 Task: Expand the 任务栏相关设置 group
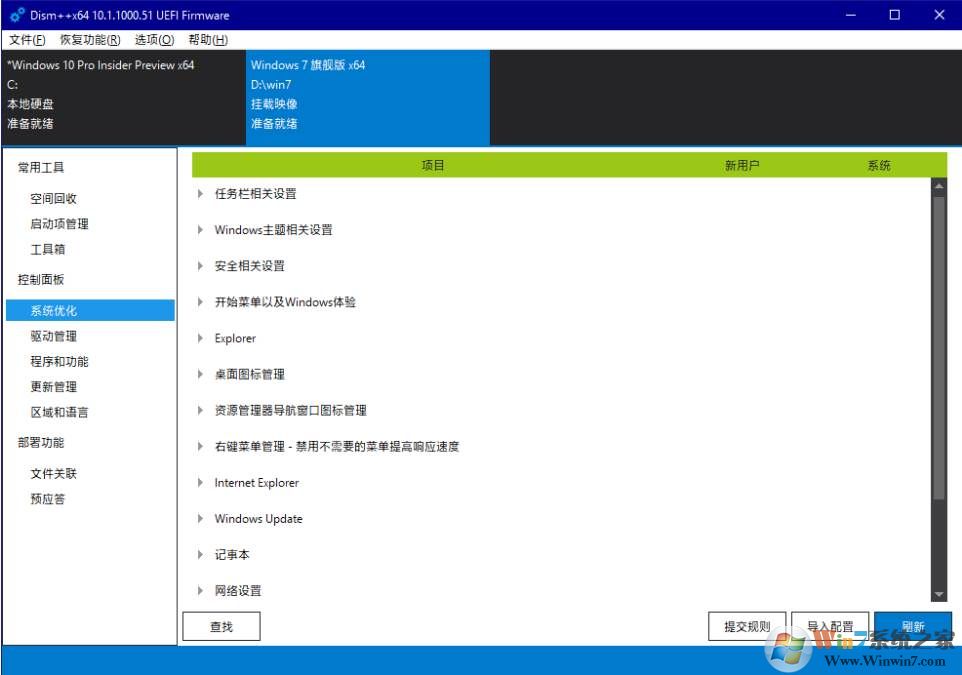pyautogui.click(x=200, y=194)
